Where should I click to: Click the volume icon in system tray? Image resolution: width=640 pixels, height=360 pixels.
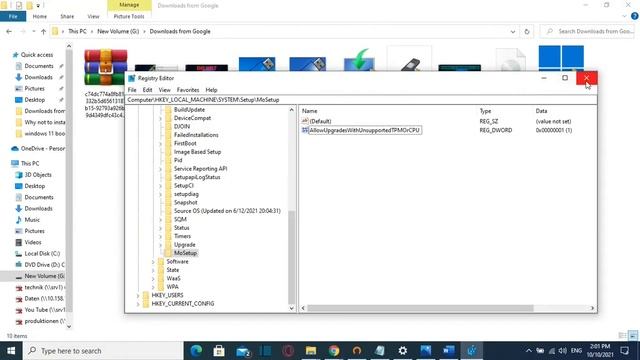pyautogui.click(x=562, y=351)
